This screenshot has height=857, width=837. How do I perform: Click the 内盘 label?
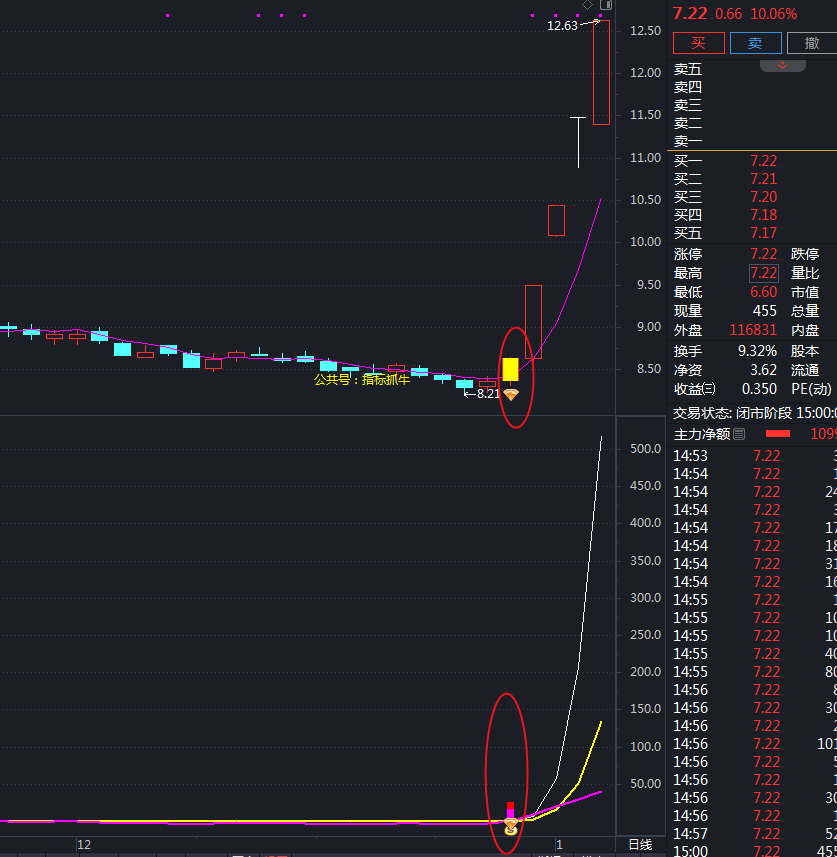click(805, 330)
